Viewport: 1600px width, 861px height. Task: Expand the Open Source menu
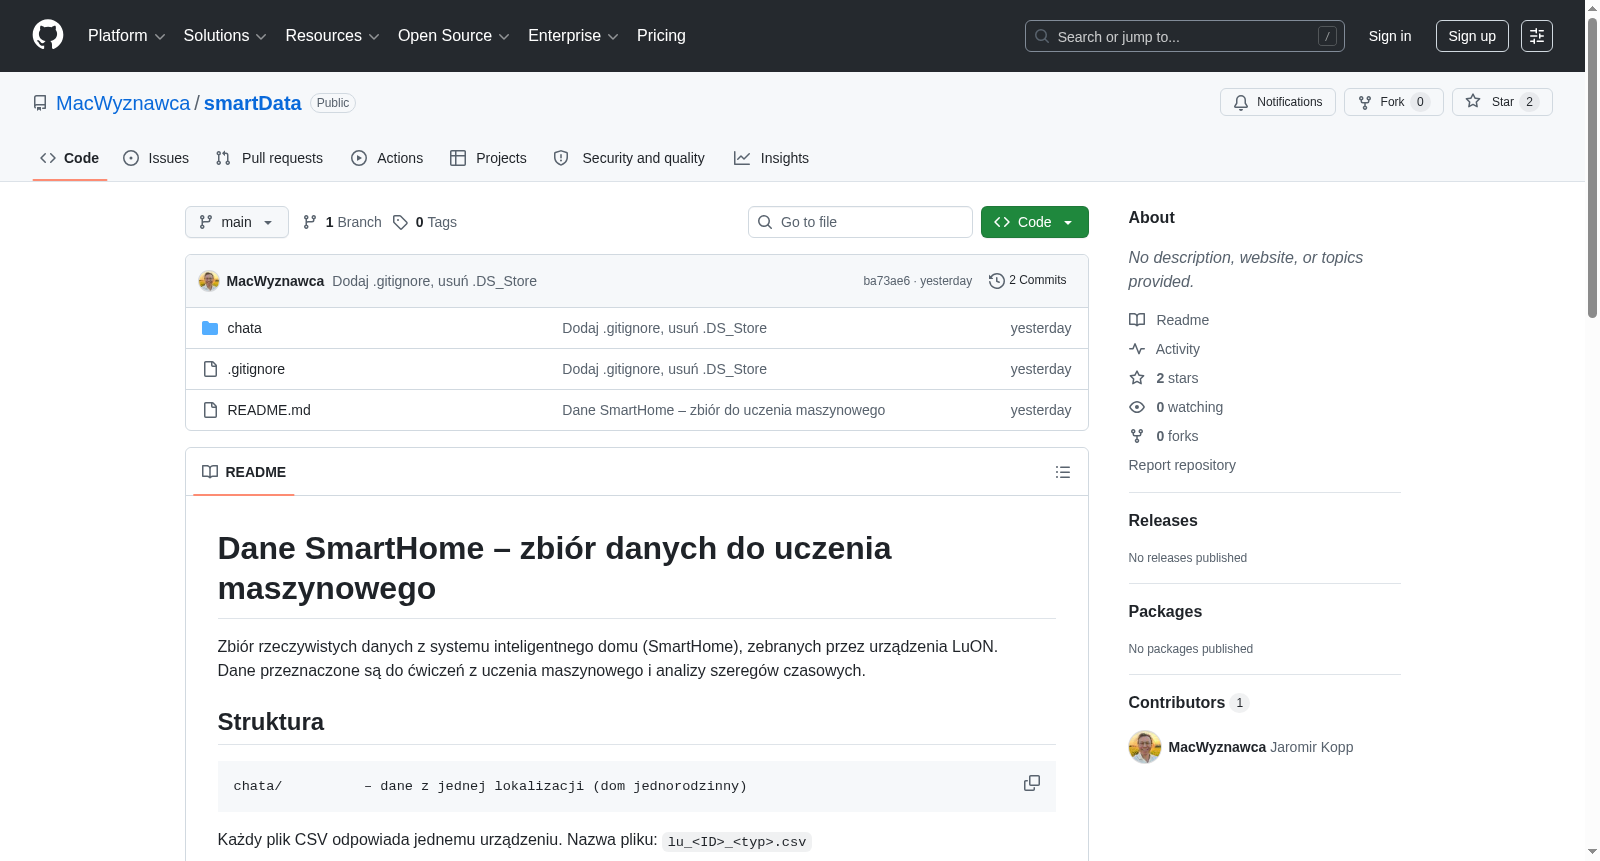[454, 36]
